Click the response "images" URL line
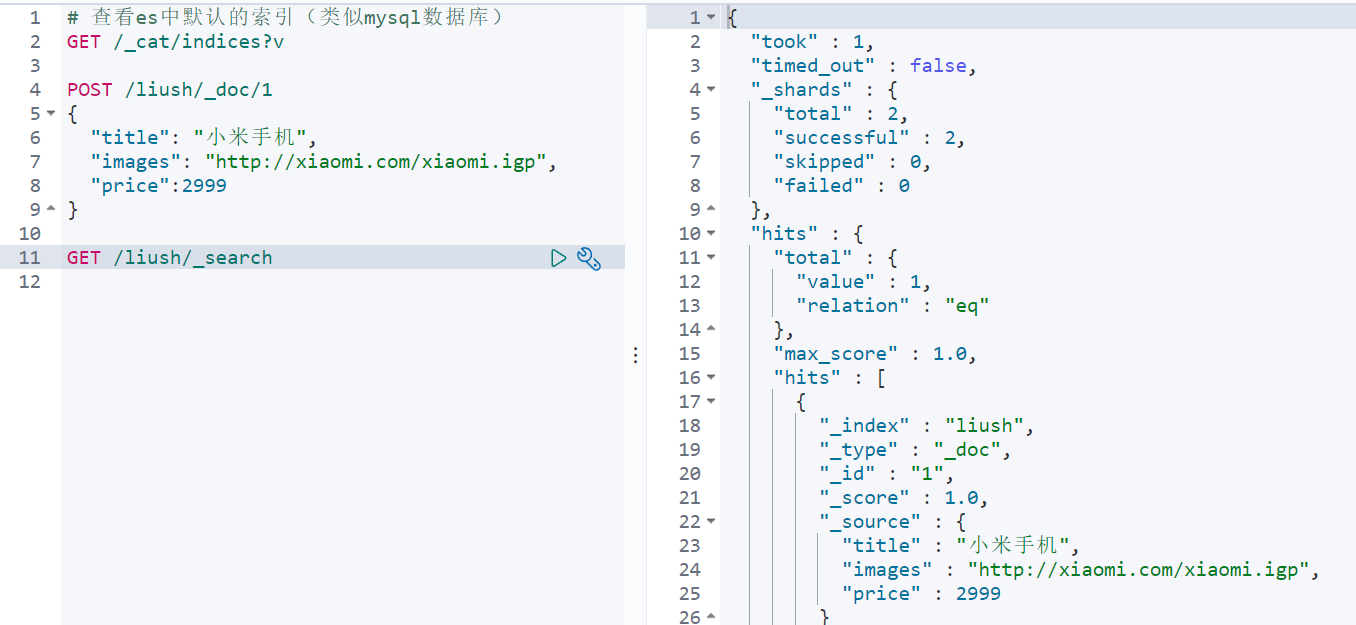1356x625 pixels. click(x=1081, y=570)
